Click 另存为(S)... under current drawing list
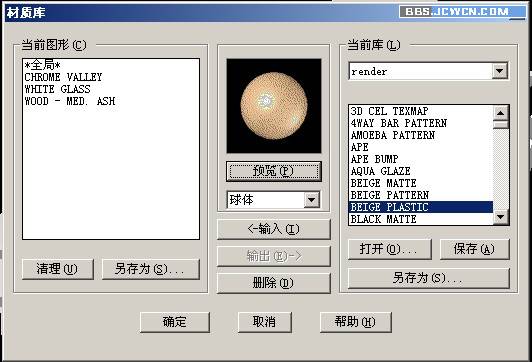The image size is (532, 362). tap(151, 269)
